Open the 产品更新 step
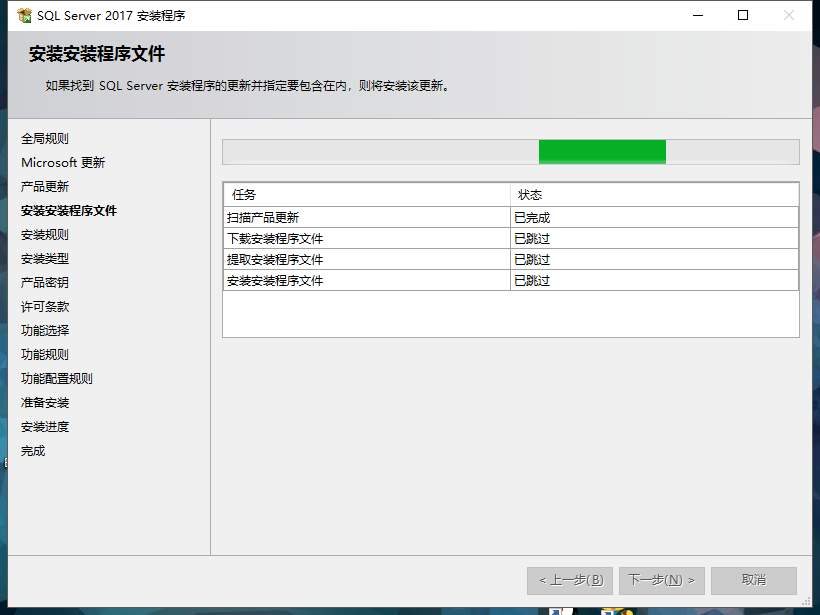 (45, 186)
